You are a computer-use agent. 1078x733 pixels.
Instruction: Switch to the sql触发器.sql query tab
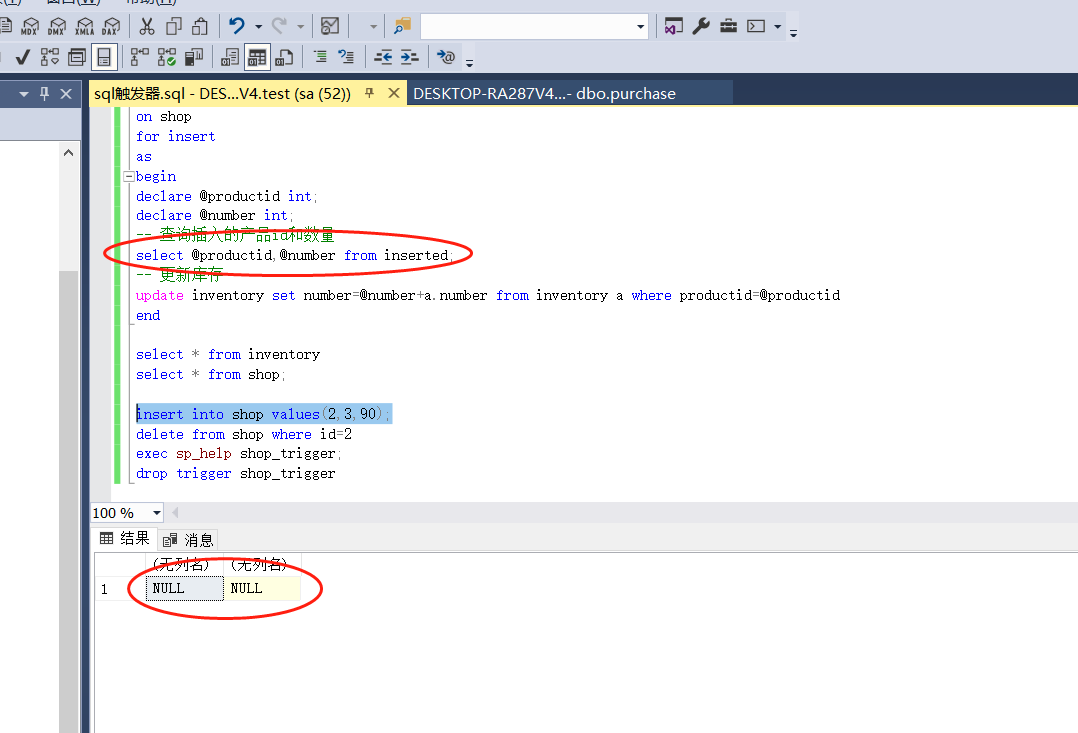[x=222, y=94]
